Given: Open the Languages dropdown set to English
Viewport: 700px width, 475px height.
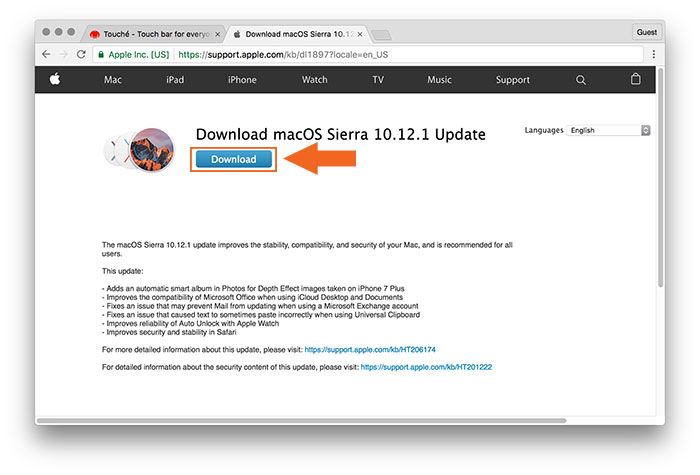Looking at the screenshot, I should coord(608,130).
